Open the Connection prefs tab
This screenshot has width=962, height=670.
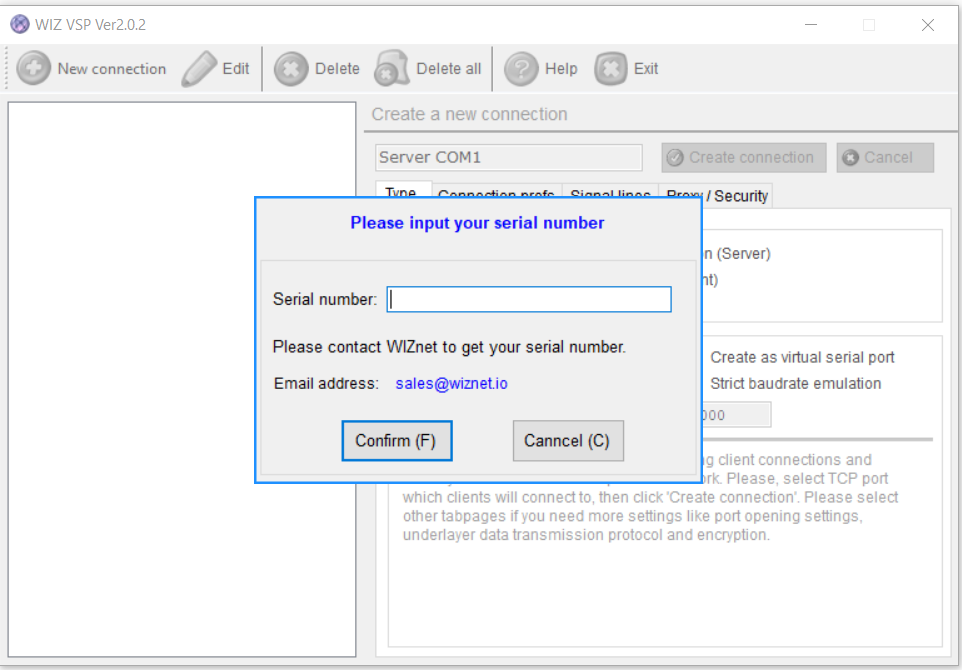pyautogui.click(x=496, y=191)
